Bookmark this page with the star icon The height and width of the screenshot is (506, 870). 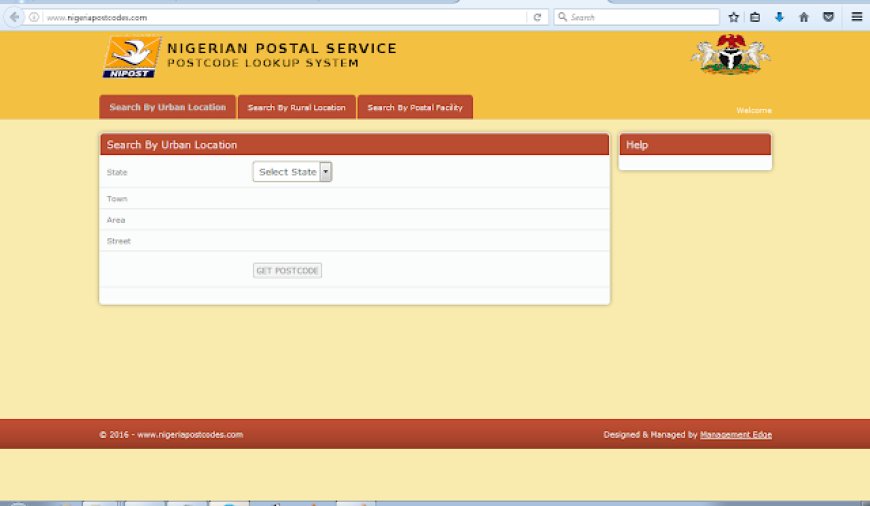pyautogui.click(x=734, y=17)
